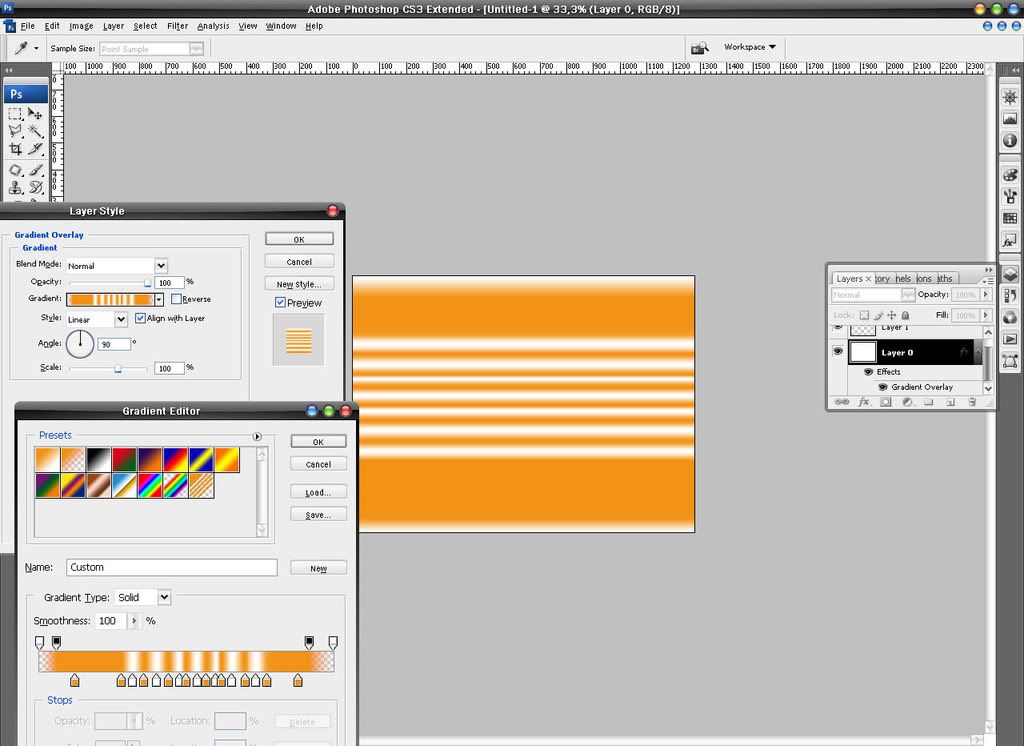Screen dimensions: 1024x746
Task: Open the Image menu
Action: point(81,26)
